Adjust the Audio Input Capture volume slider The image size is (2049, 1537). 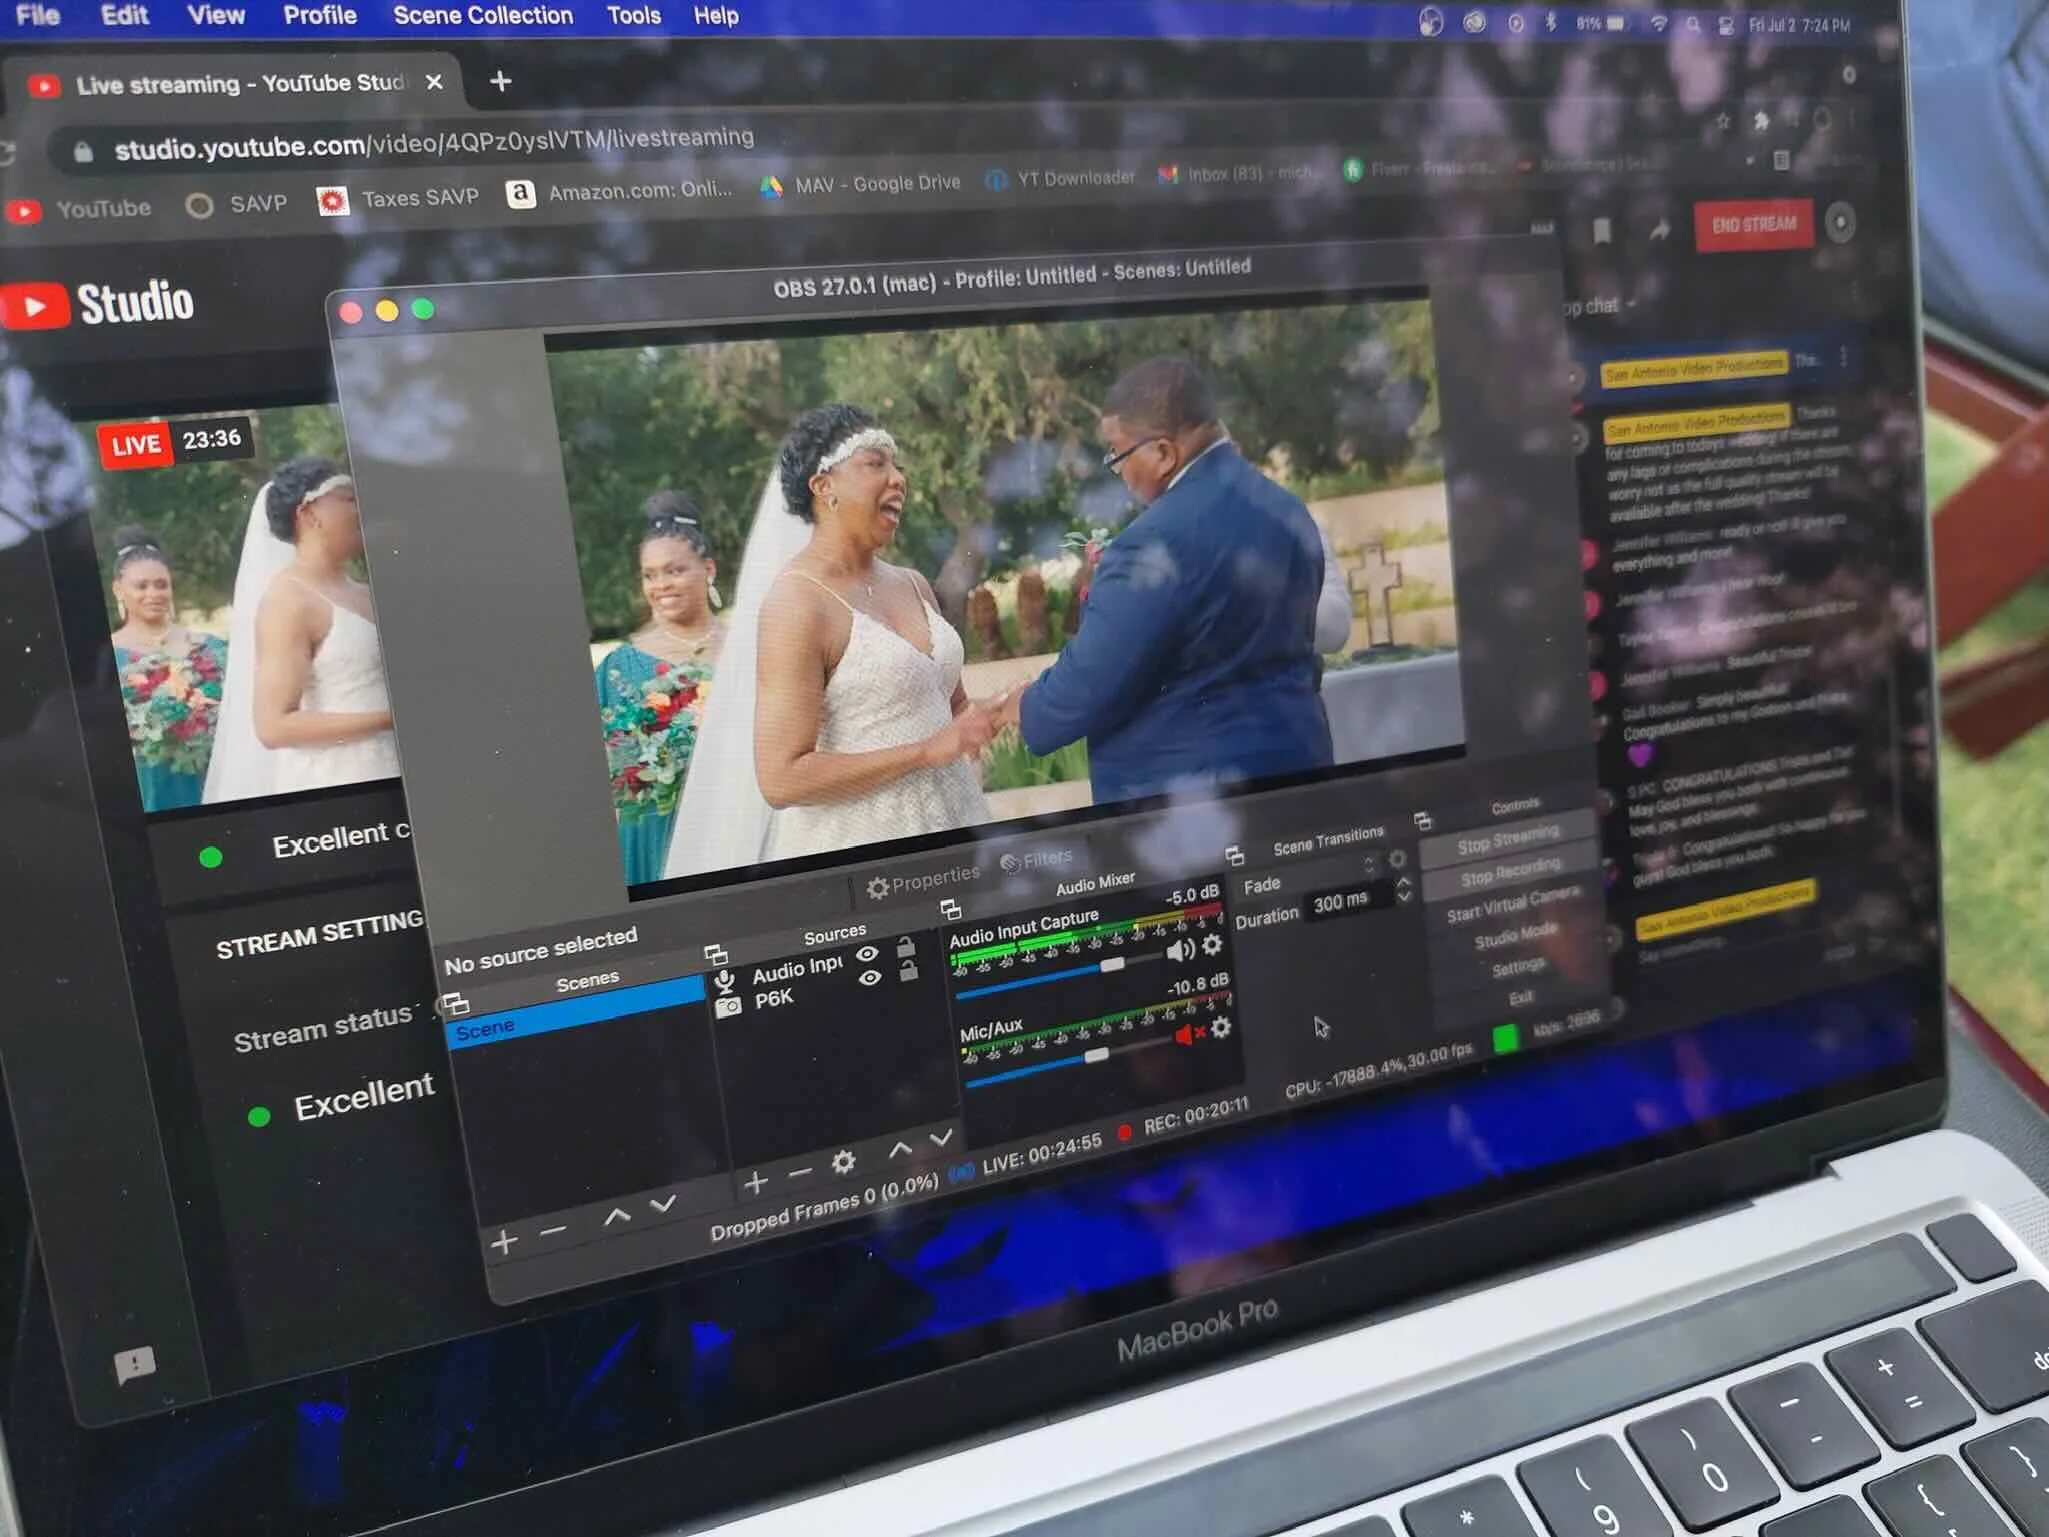click(x=1111, y=965)
